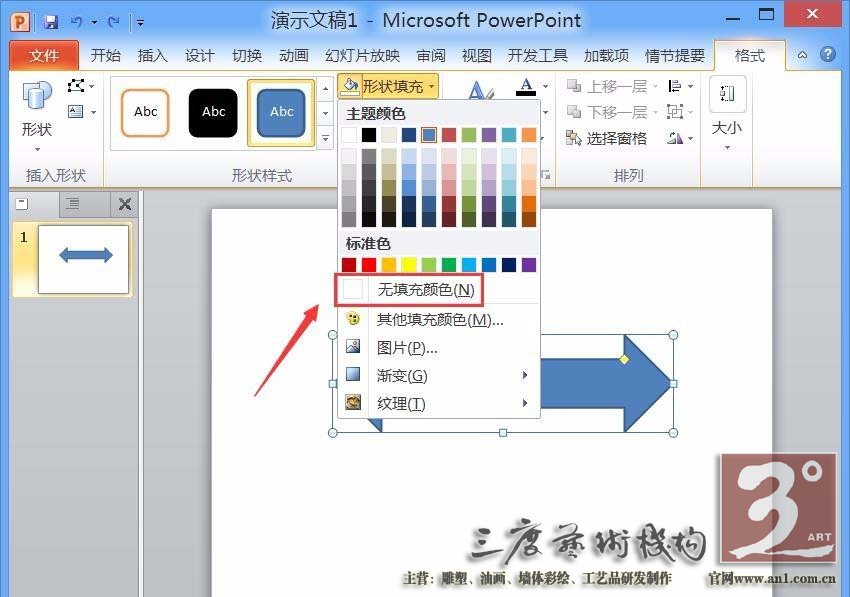Open the 幻灯片放映 tab
Screen dimensions: 850x597
[362, 55]
